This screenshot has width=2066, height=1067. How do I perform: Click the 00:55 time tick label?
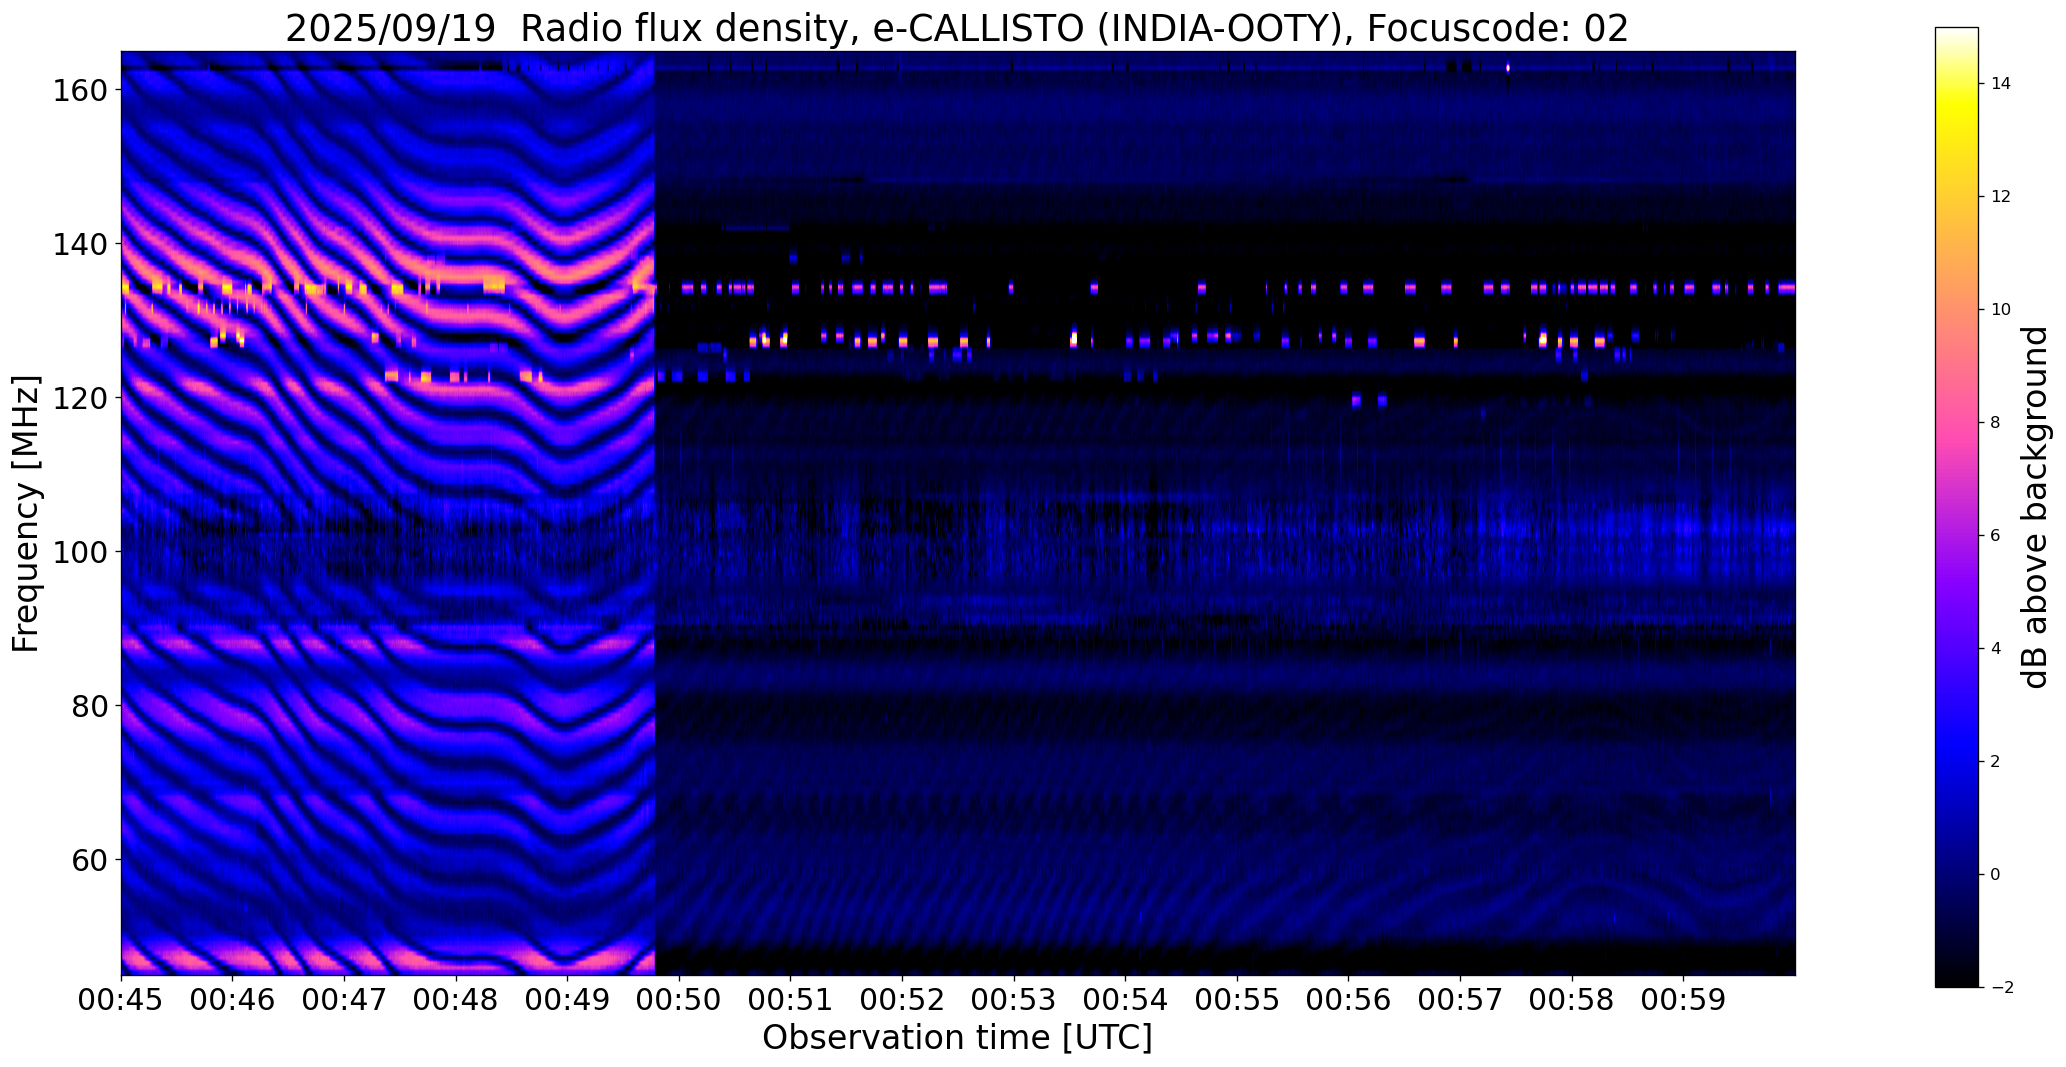[1238, 1000]
